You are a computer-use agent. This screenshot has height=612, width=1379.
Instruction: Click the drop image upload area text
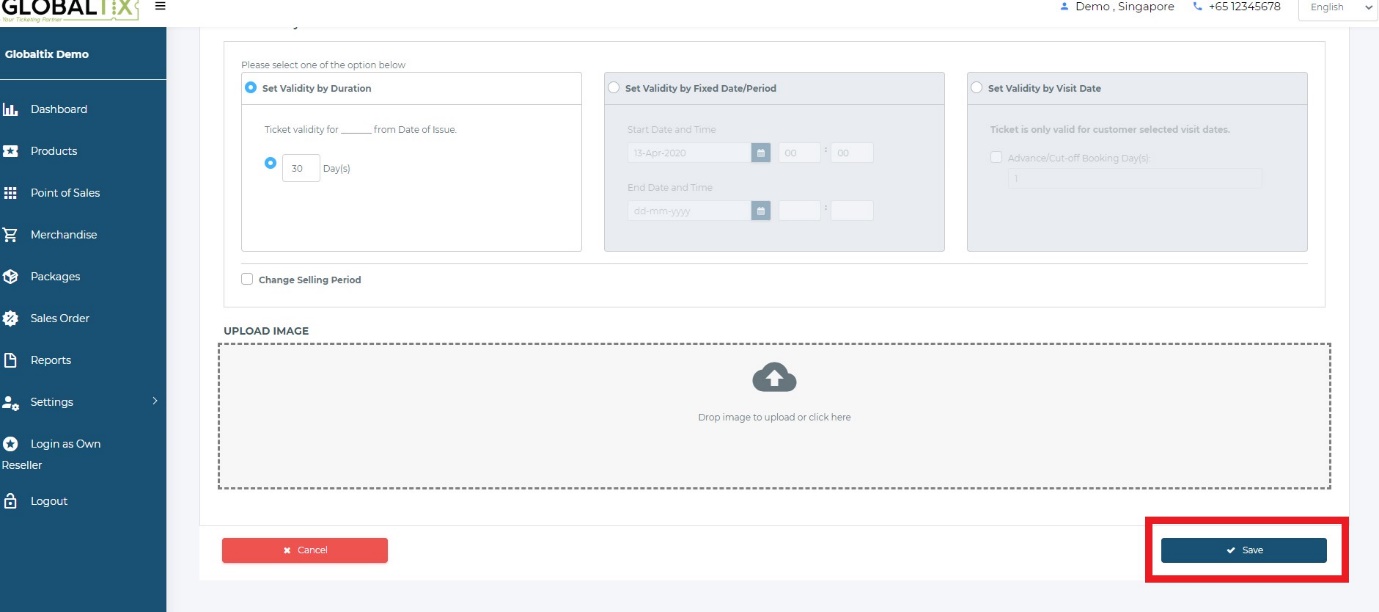pyautogui.click(x=774, y=417)
